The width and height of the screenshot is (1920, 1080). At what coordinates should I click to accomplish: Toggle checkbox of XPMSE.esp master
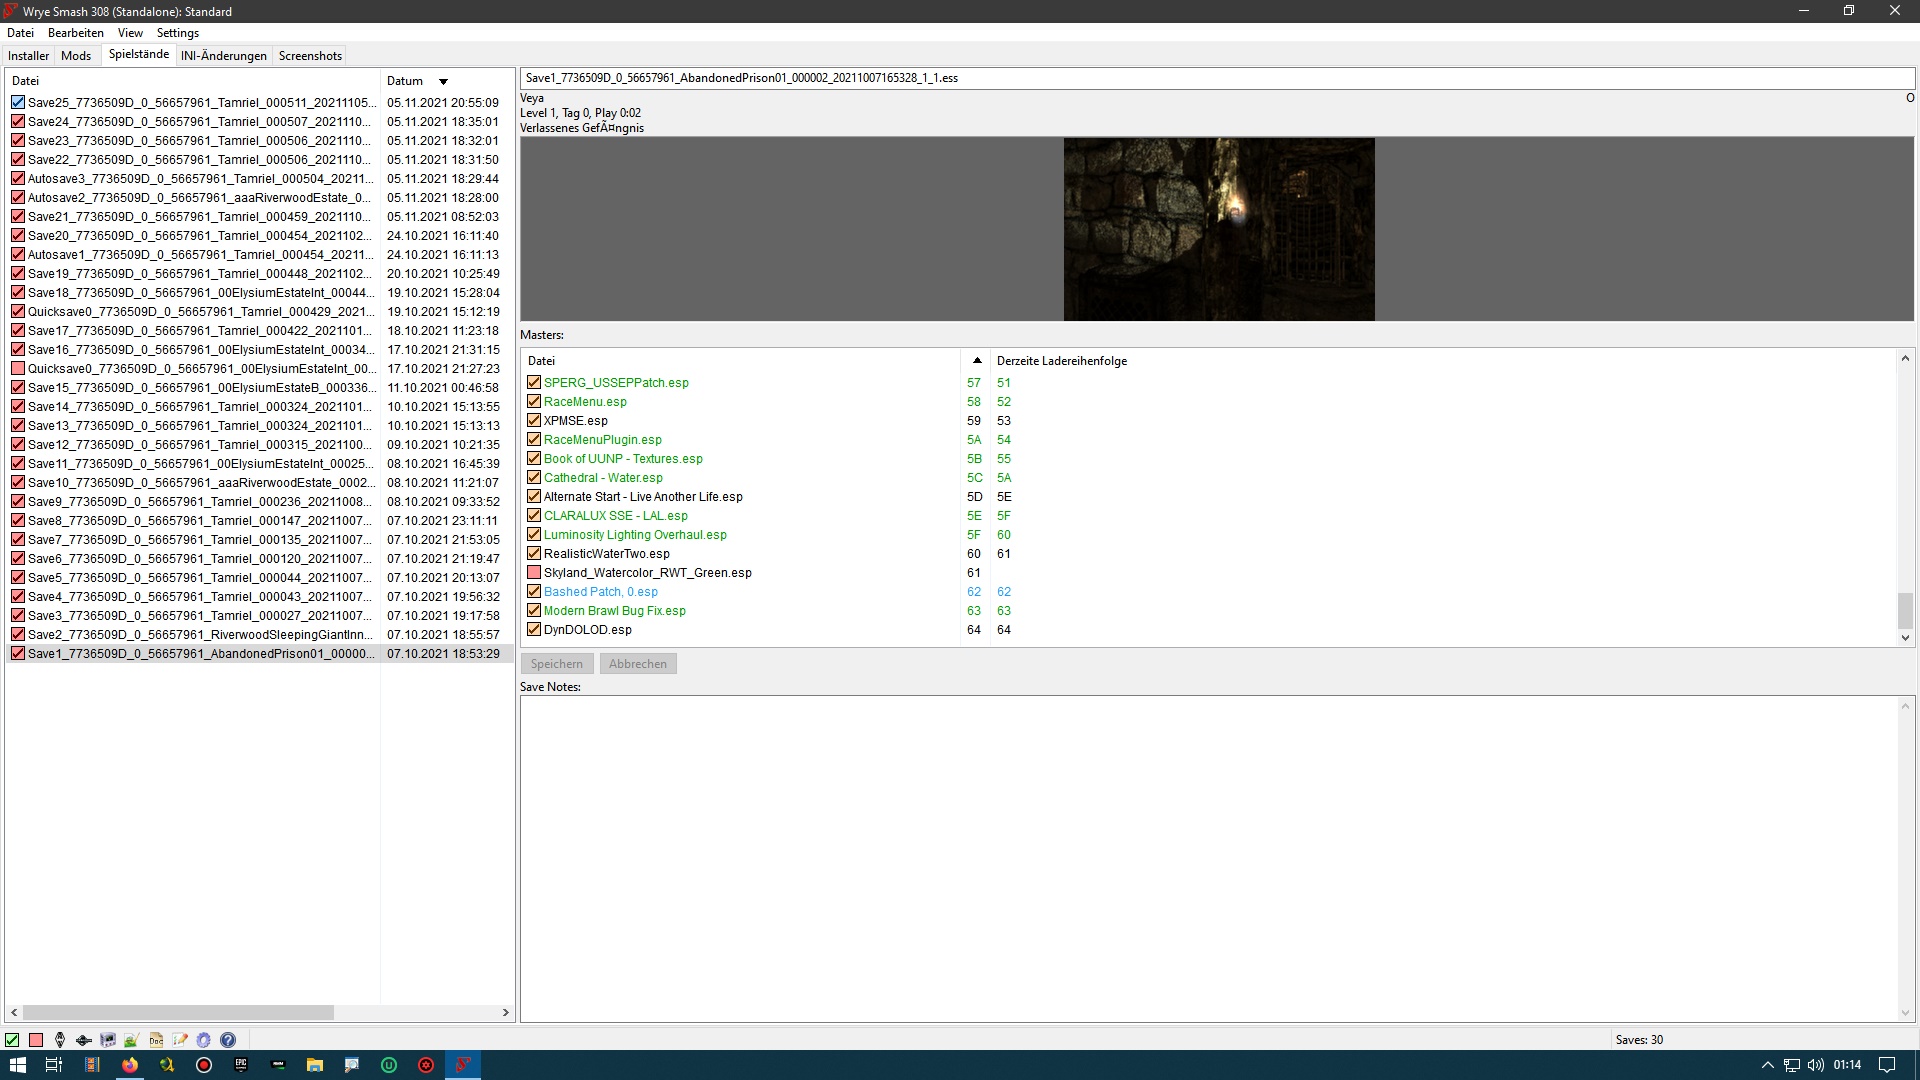point(534,421)
